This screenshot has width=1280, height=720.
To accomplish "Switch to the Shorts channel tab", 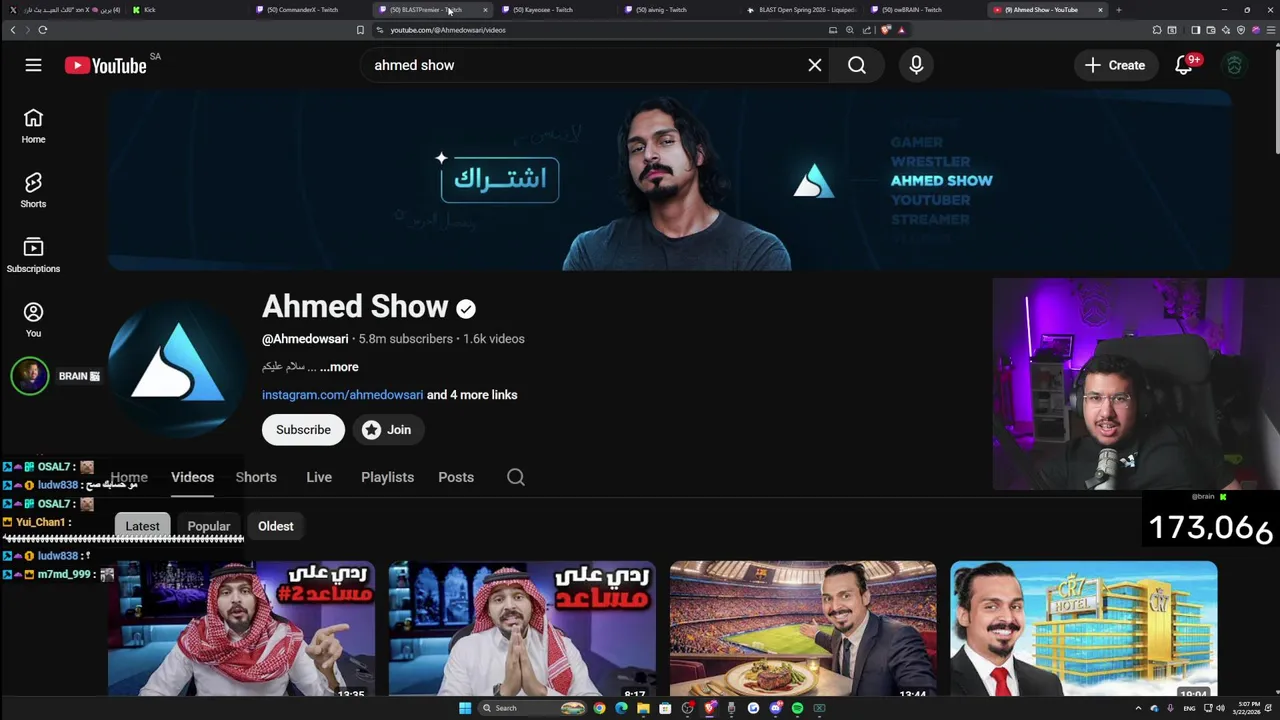I will [x=256, y=477].
